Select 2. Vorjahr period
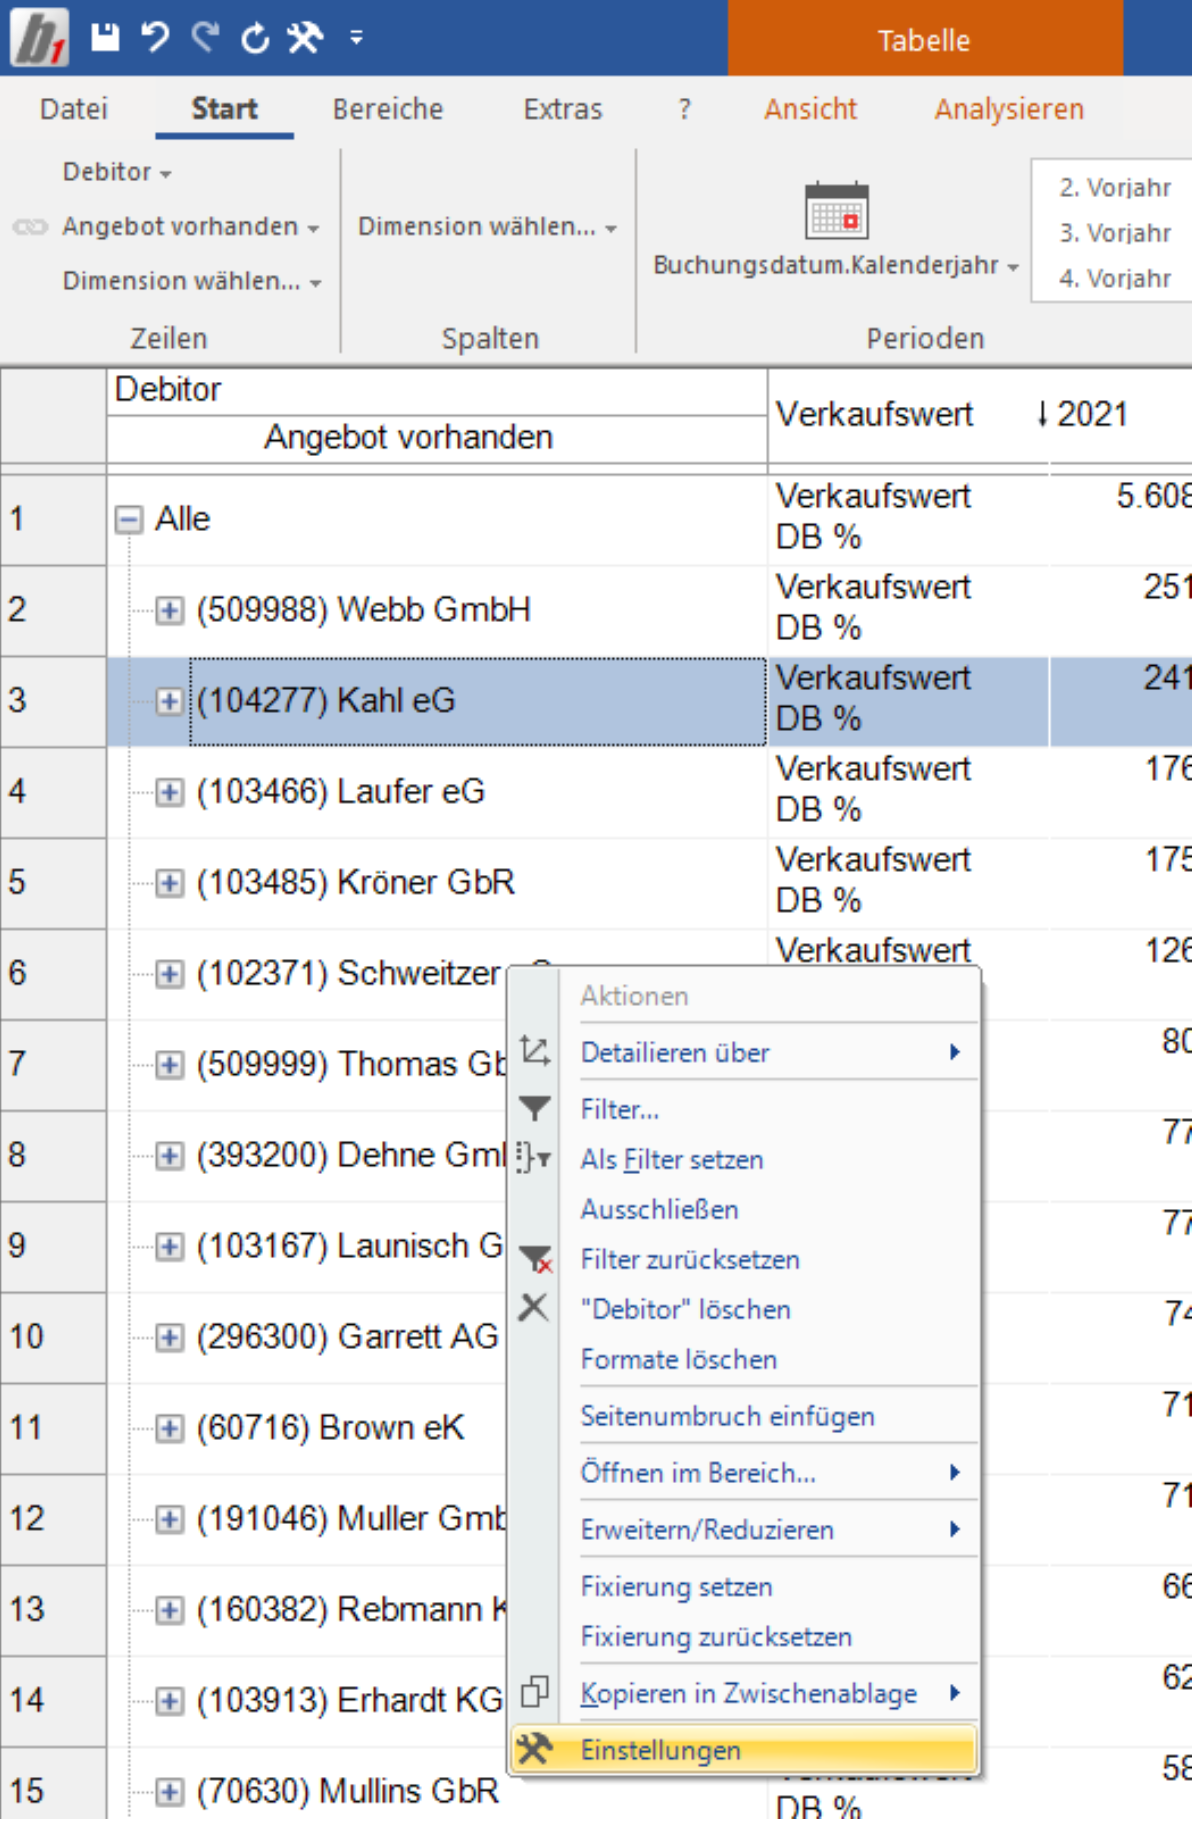 [1115, 188]
